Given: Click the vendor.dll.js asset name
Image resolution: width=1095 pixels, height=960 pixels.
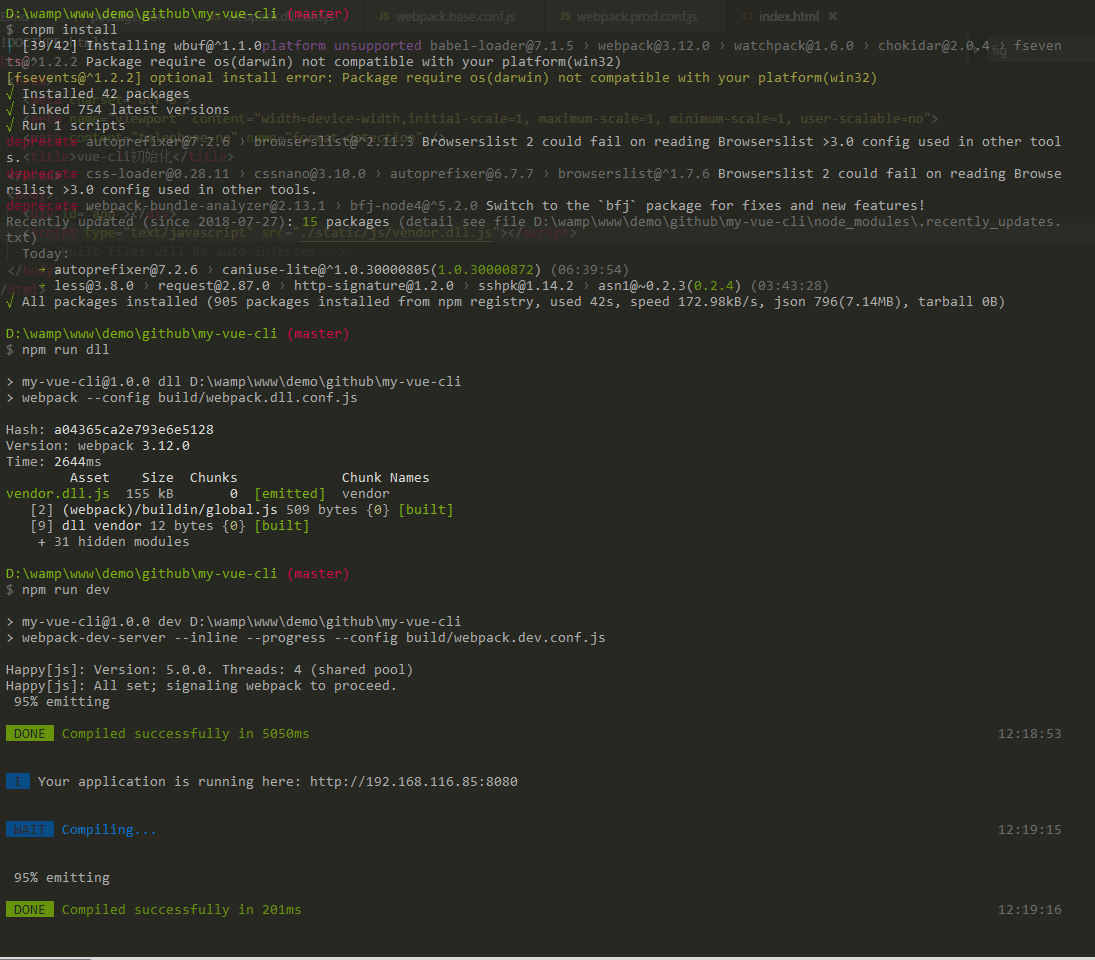Looking at the screenshot, I should [x=57, y=494].
